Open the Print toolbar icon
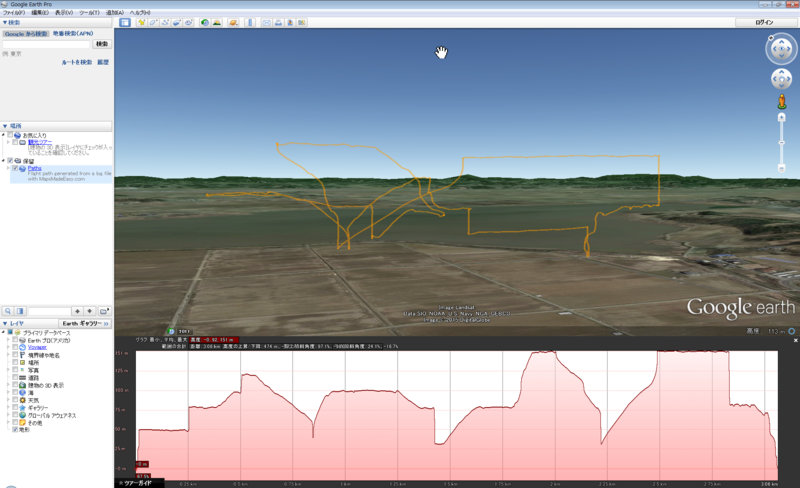The width and height of the screenshot is (800, 488). tap(278, 22)
